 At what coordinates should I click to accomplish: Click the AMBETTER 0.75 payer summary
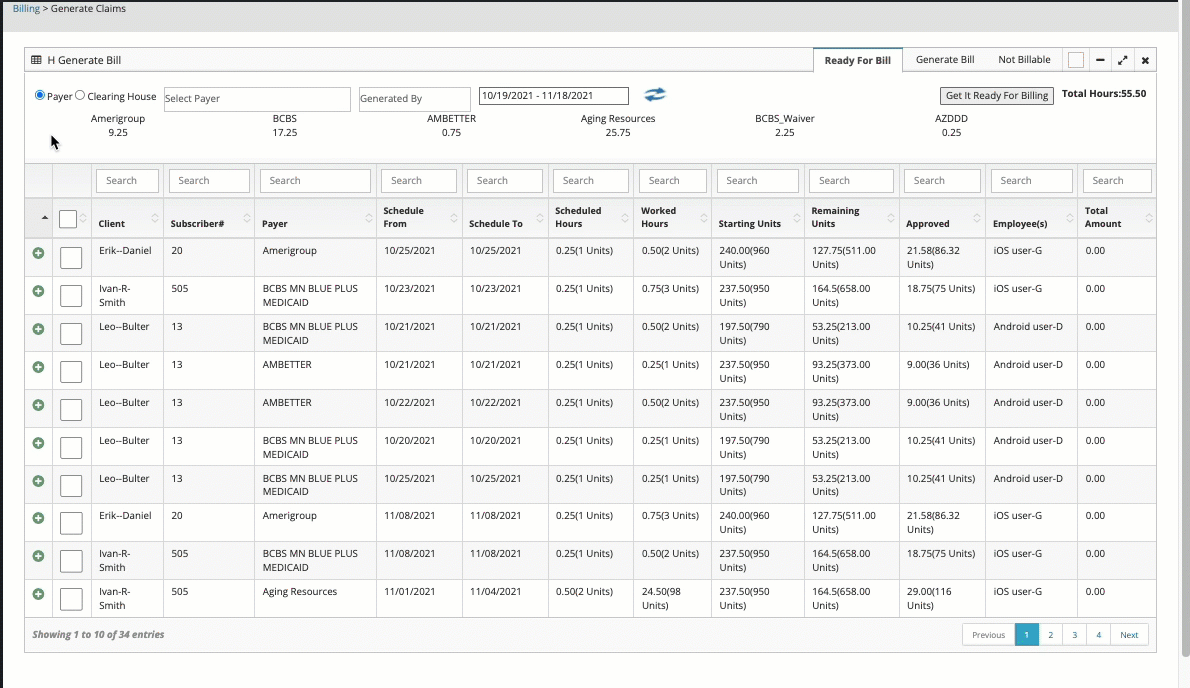coord(452,125)
